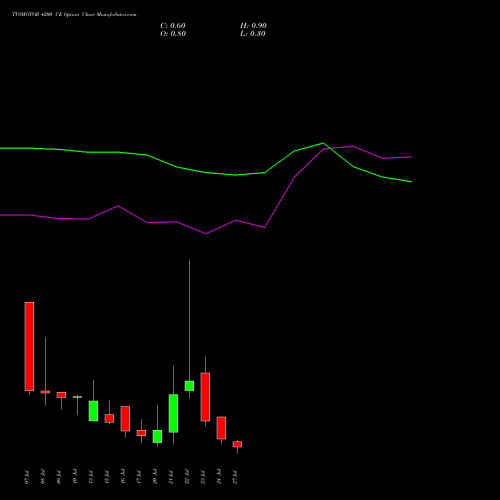
Task: Click the '09 Jul' date label
Action: 59,477
